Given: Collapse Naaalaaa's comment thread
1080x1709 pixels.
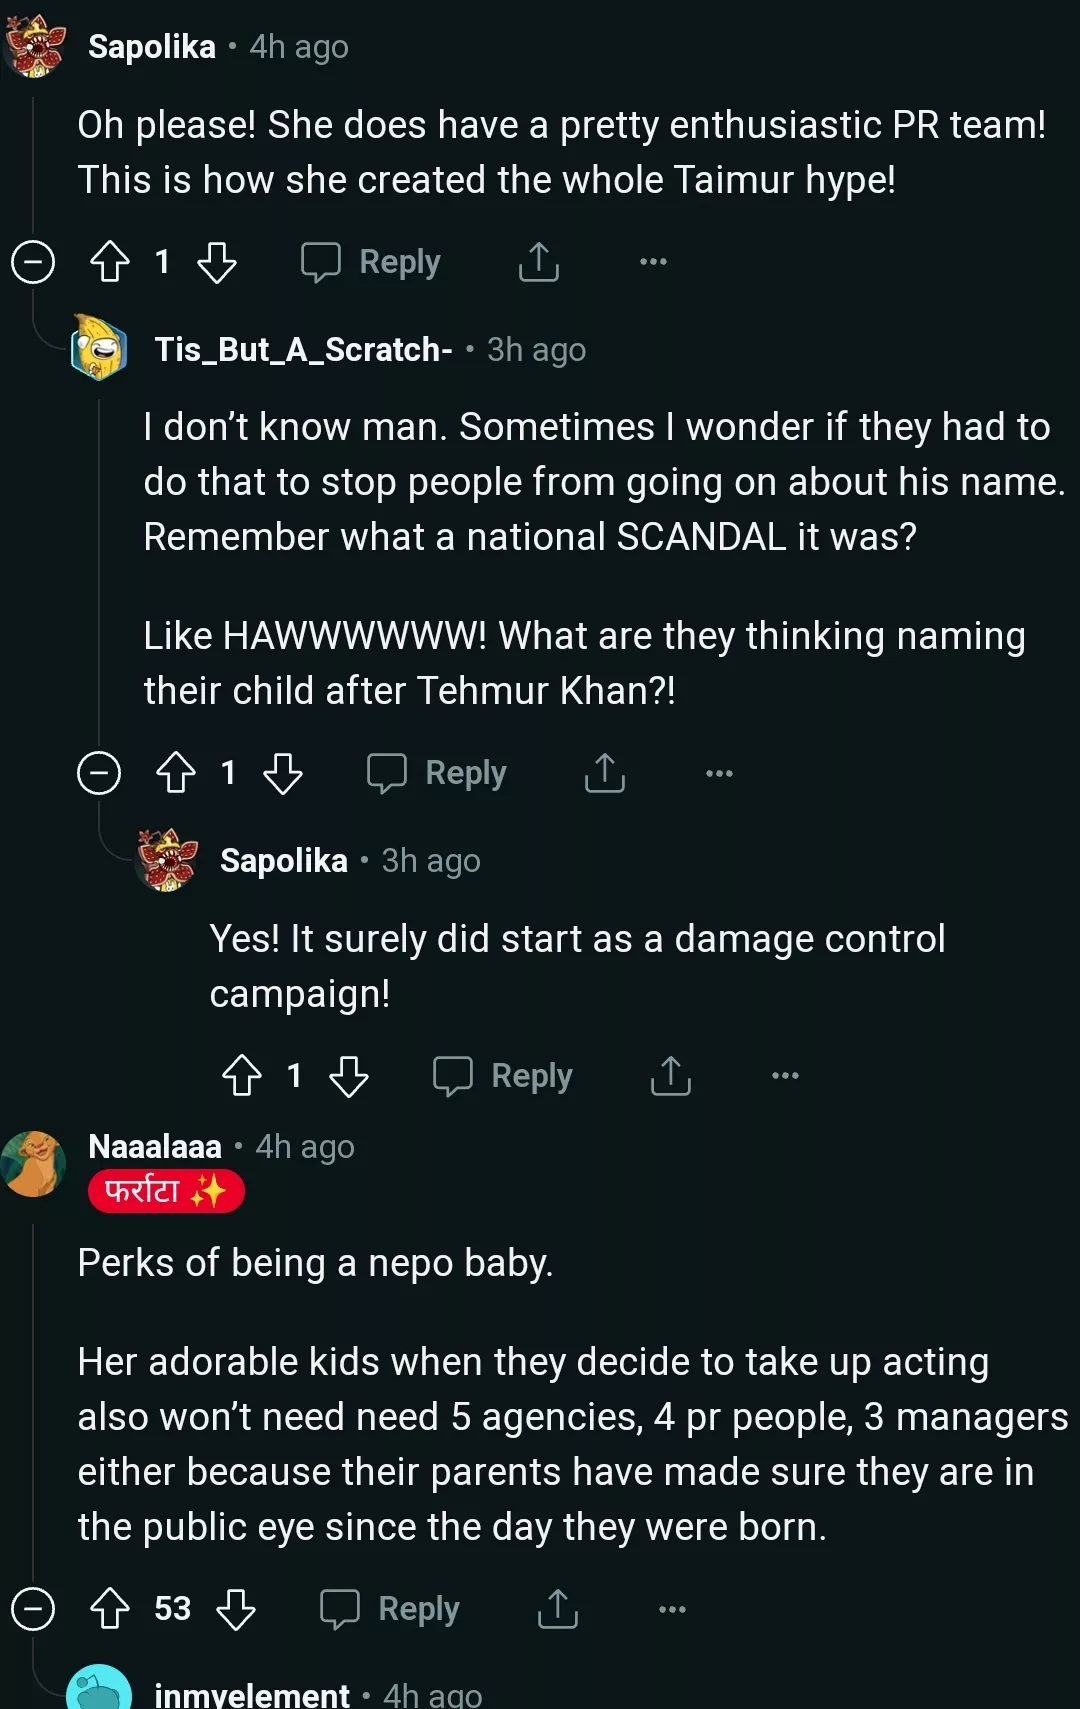Looking at the screenshot, I should coord(33,1609).
